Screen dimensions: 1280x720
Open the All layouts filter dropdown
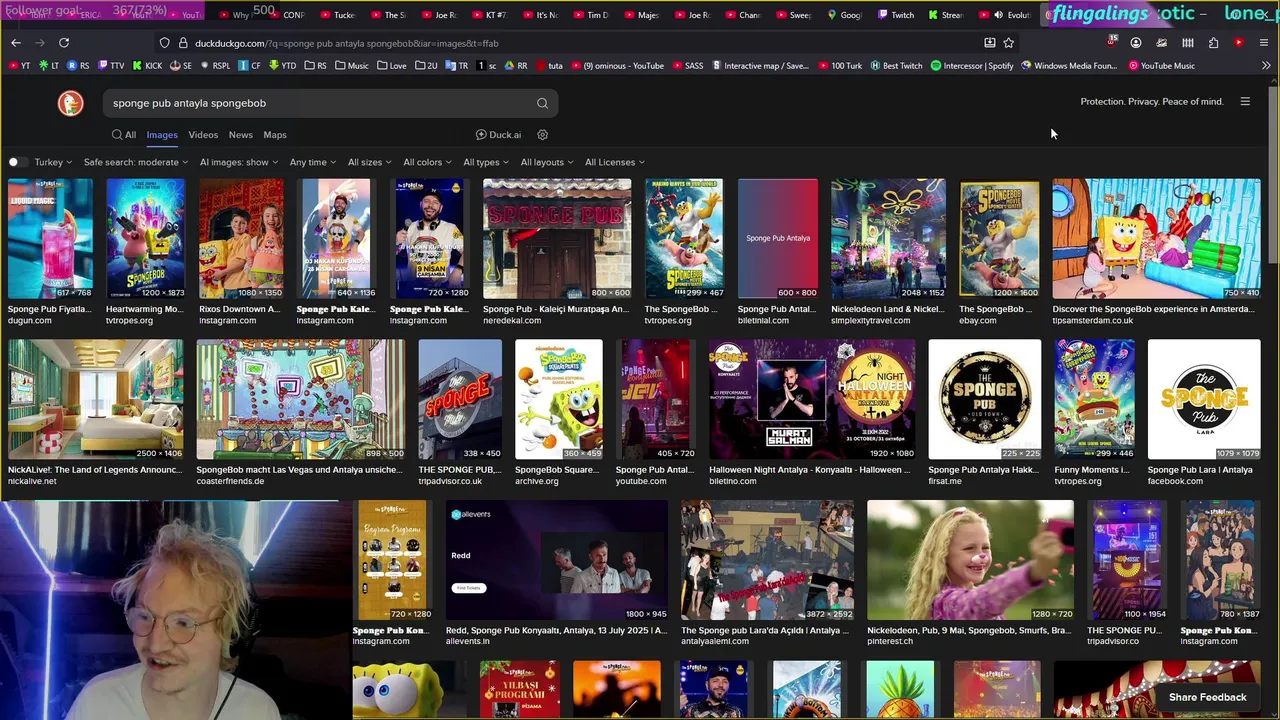point(547,162)
